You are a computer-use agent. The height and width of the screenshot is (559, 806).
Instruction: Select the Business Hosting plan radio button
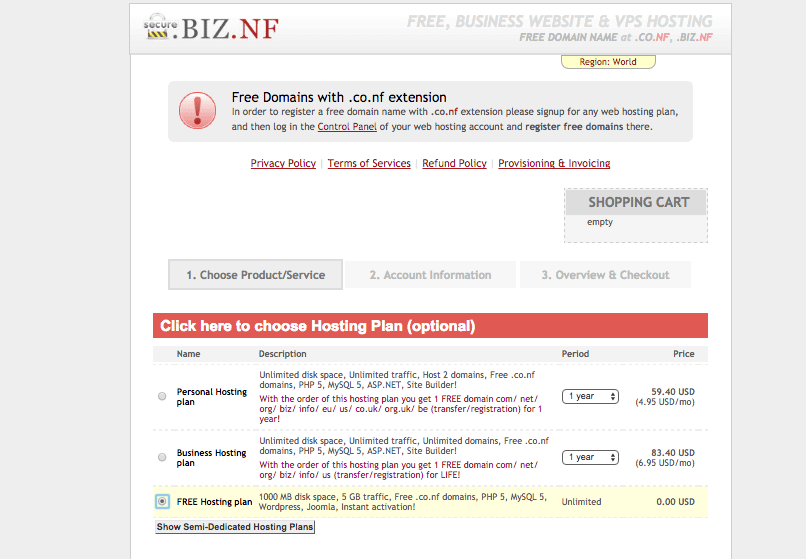tap(162, 457)
